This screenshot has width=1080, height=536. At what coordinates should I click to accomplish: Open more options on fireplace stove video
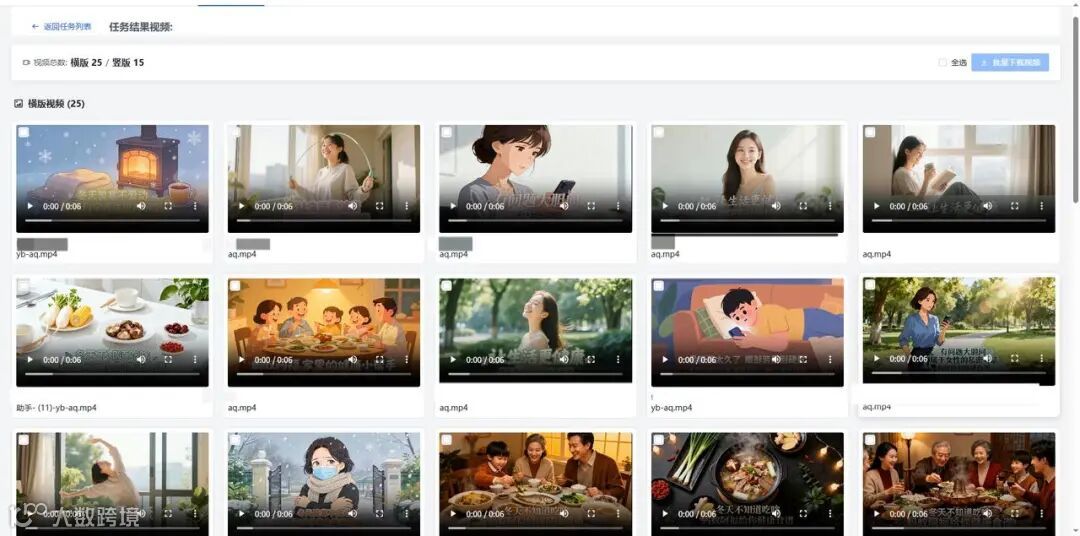click(x=195, y=206)
